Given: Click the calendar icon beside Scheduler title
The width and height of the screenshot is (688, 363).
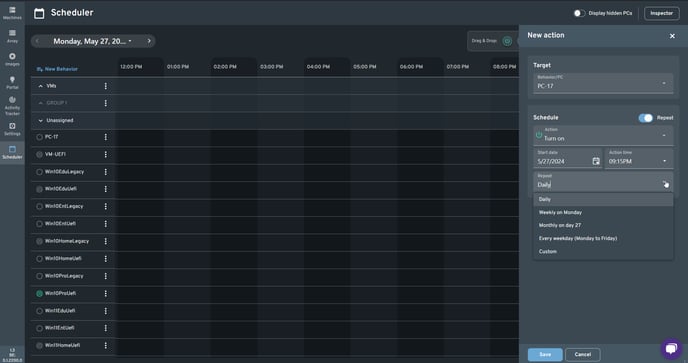Looking at the screenshot, I should 39,13.
